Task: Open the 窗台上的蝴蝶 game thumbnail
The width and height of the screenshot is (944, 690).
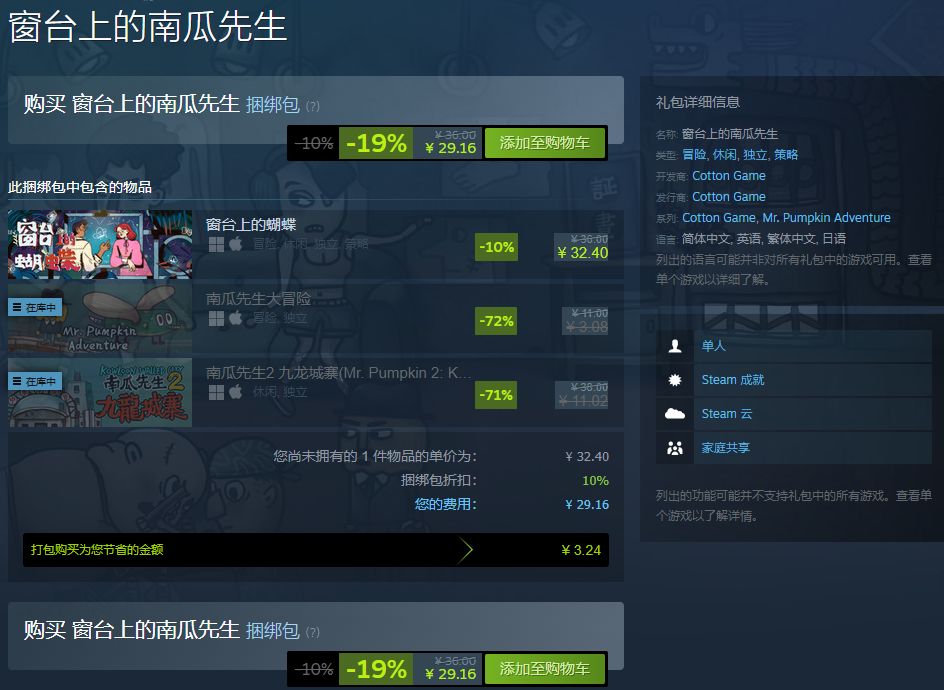Action: point(100,244)
